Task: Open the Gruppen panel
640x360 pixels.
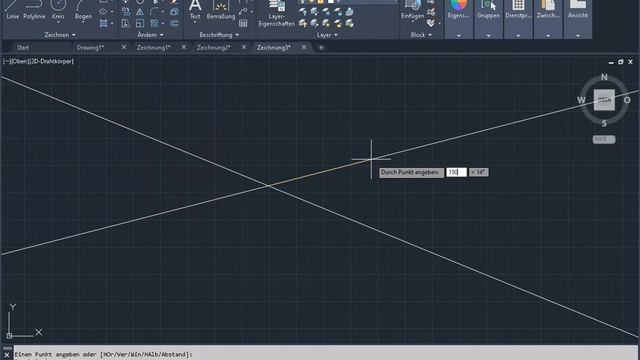Action: pyautogui.click(x=488, y=9)
